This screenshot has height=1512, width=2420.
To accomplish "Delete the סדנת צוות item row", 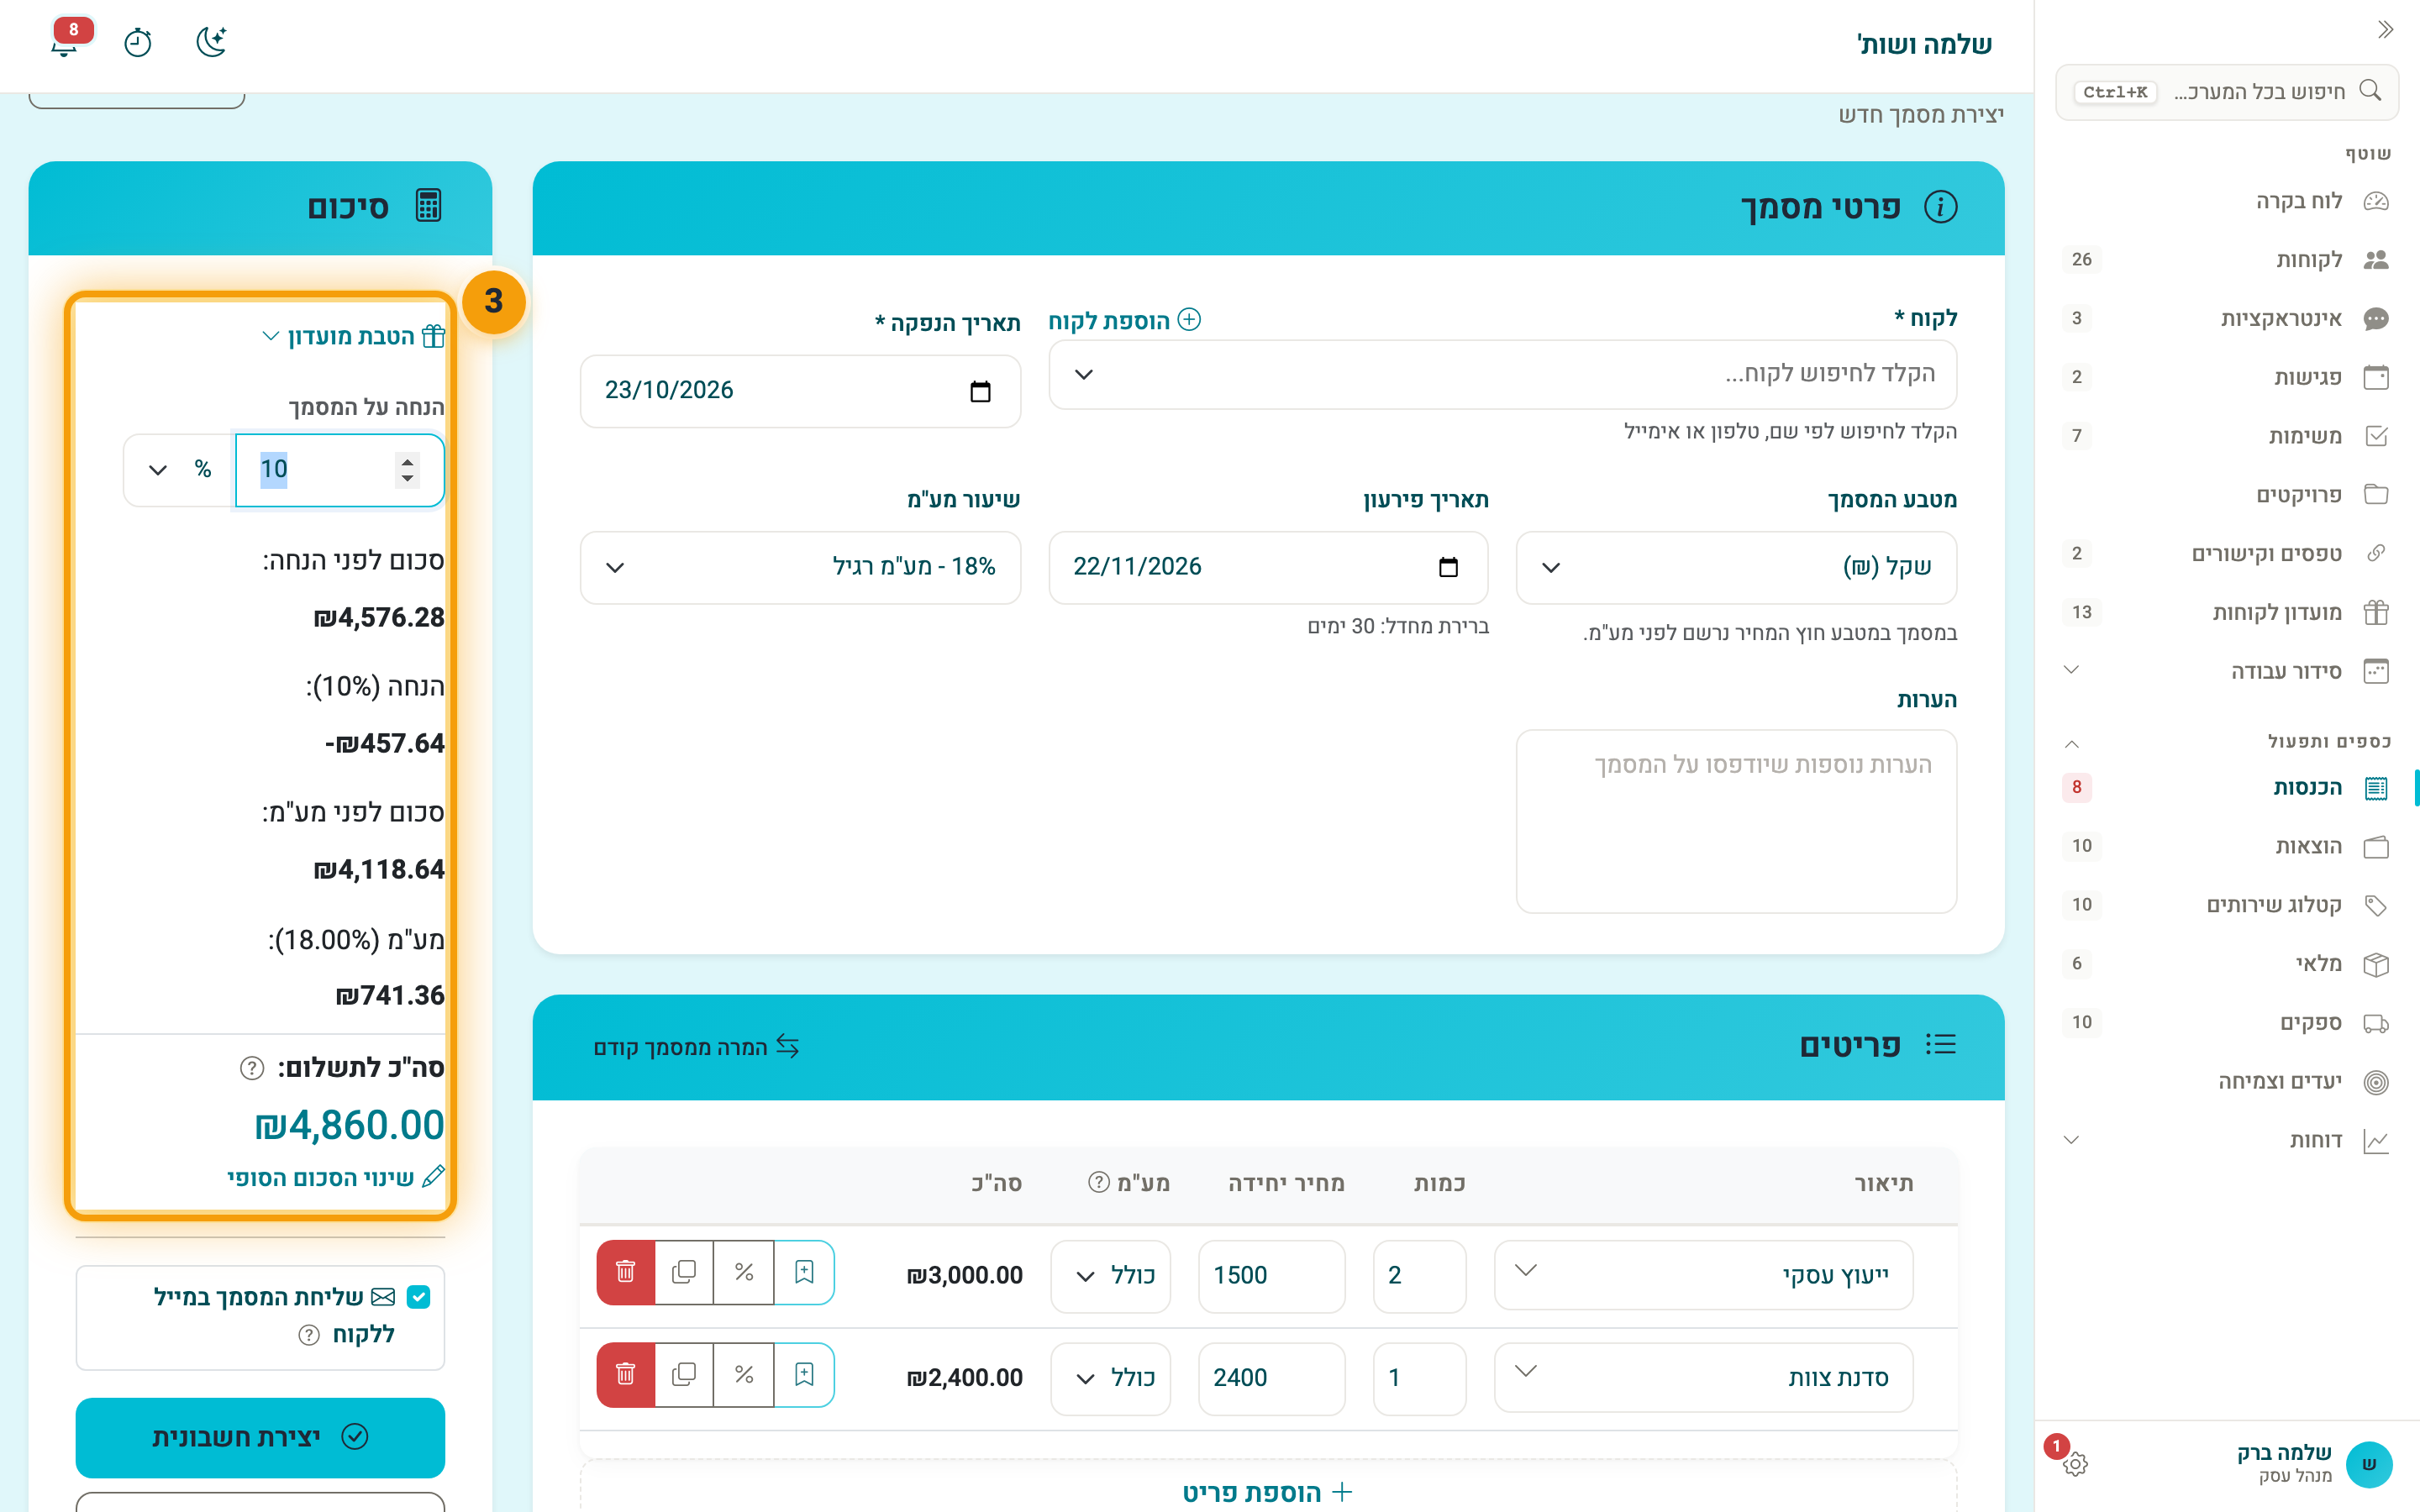I will pos(626,1374).
